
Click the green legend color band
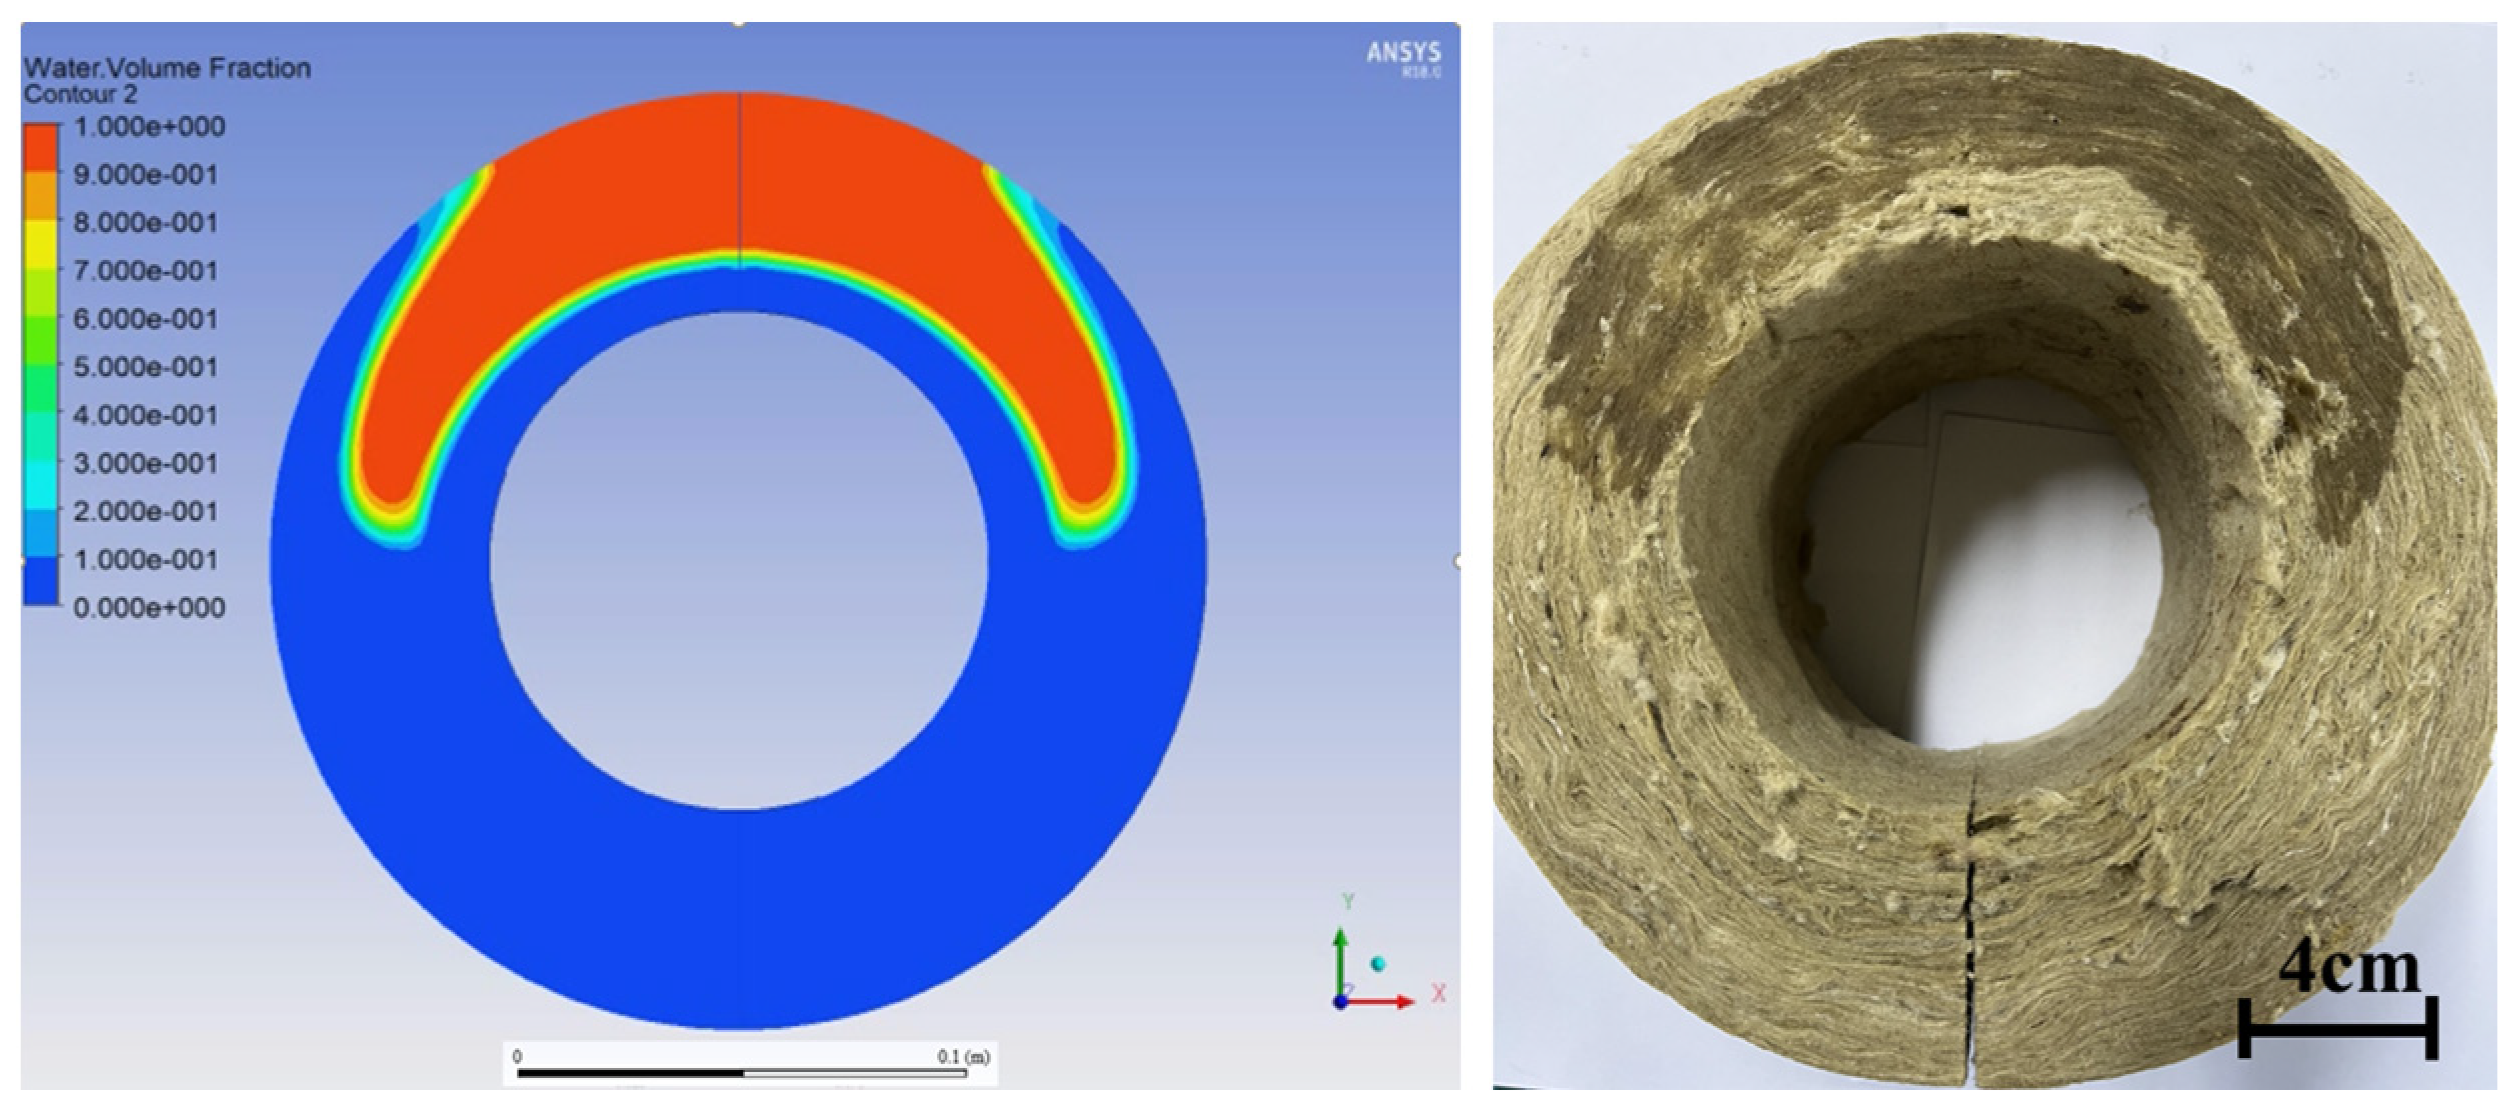point(41,342)
